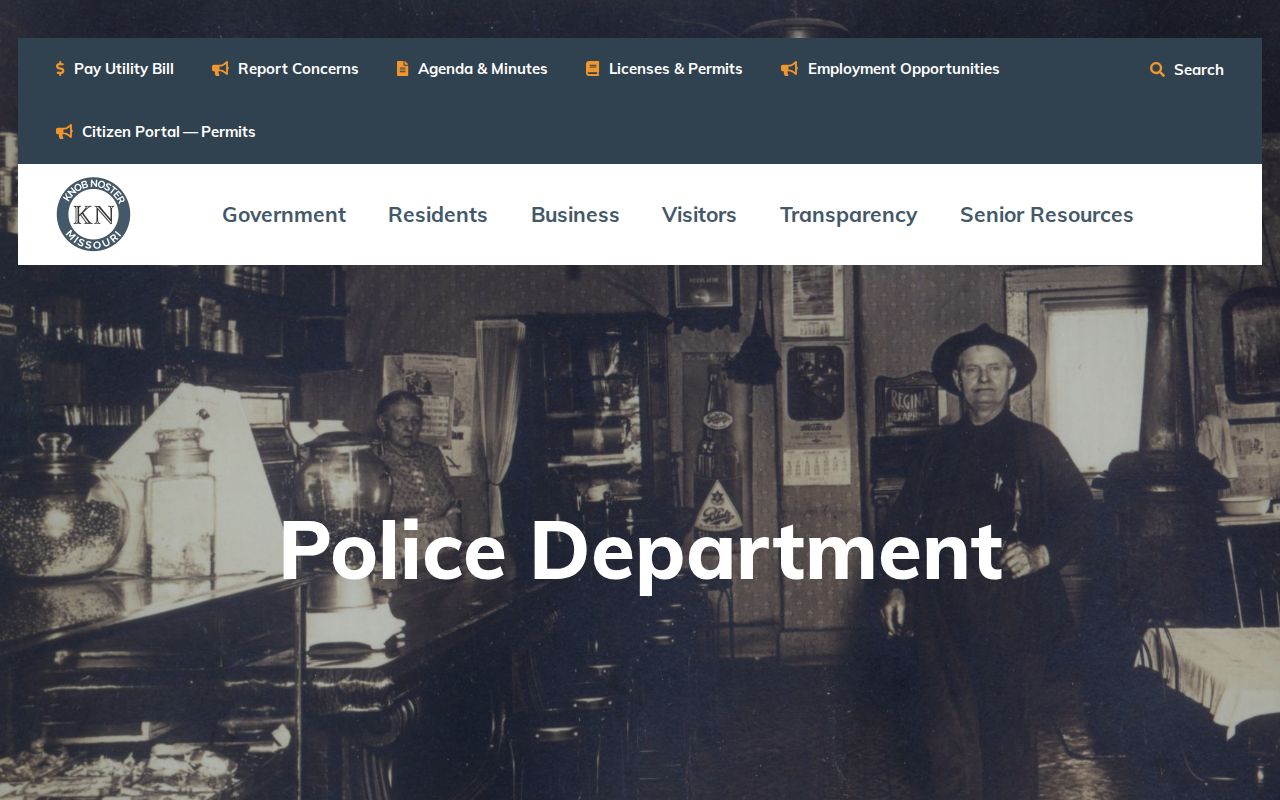
Task: Open the Agenda & Minutes link
Action: point(483,69)
